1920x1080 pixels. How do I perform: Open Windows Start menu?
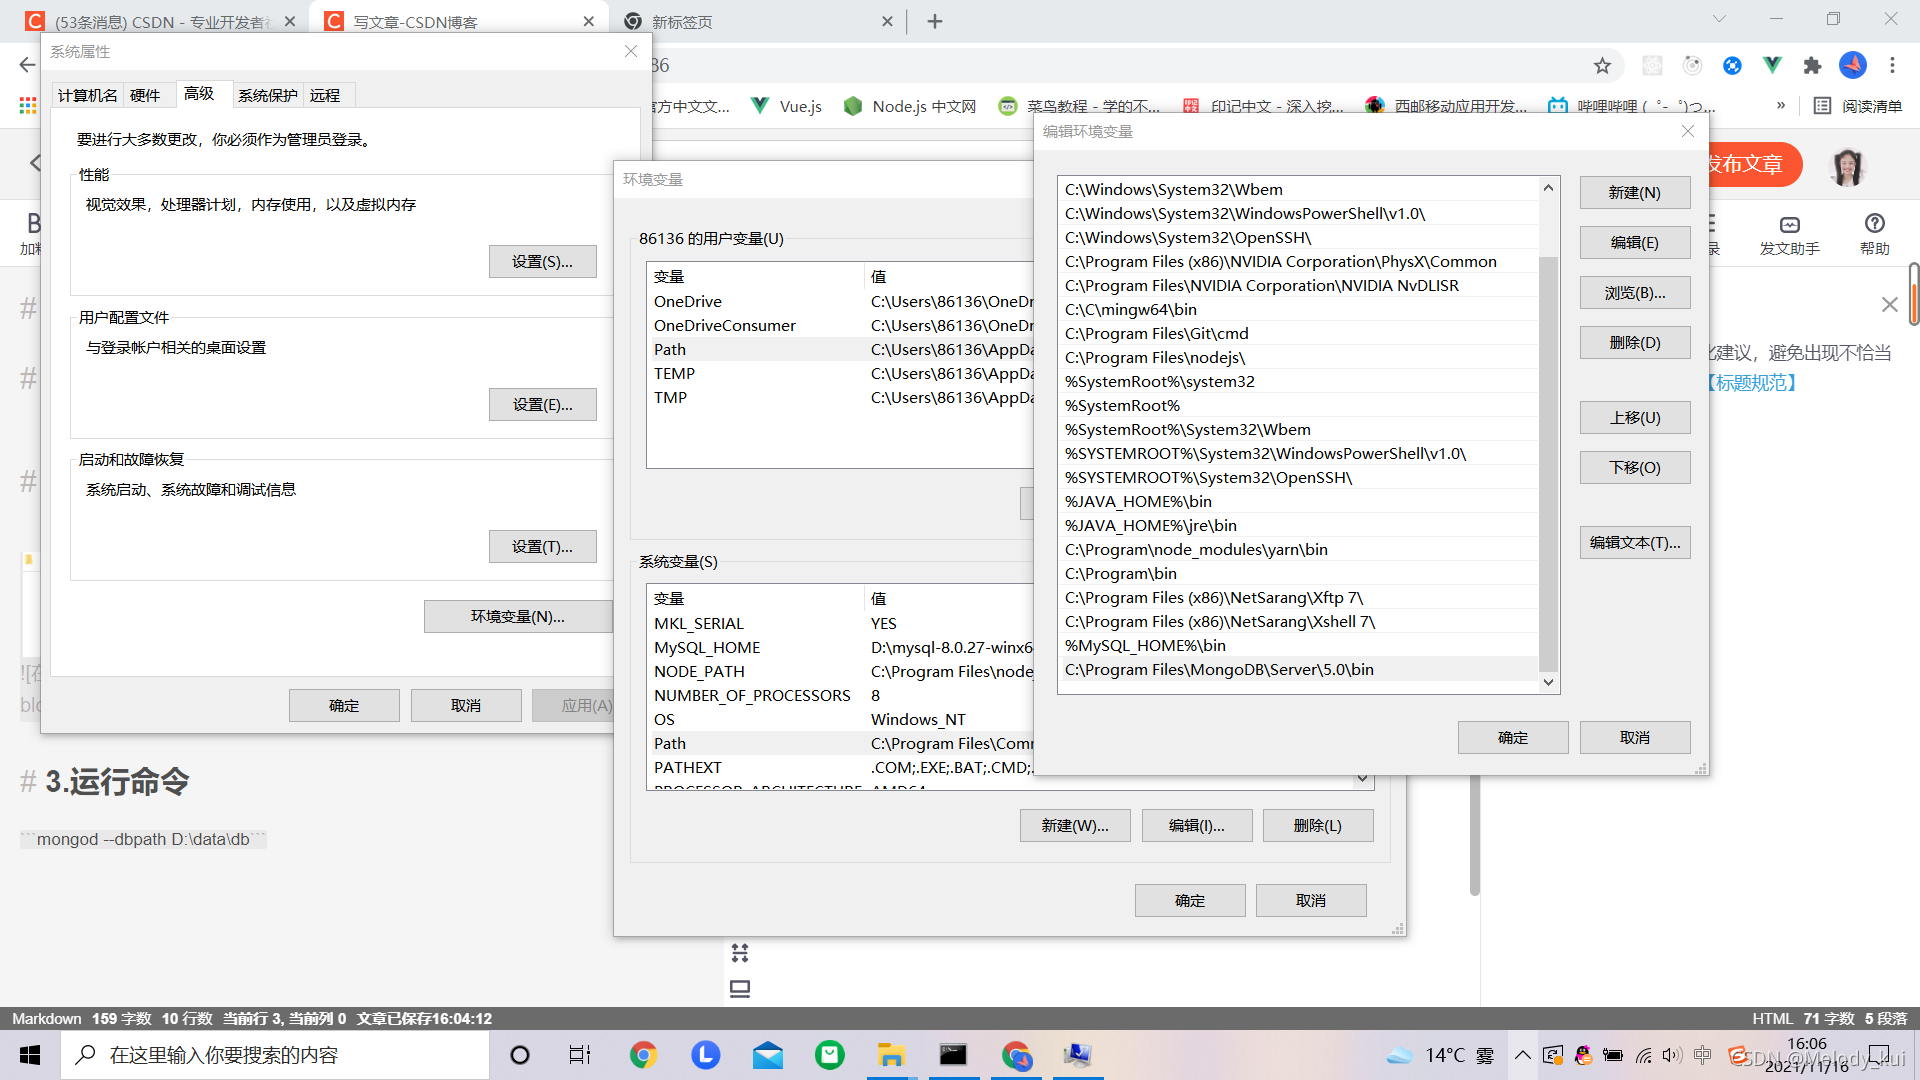(x=30, y=1055)
